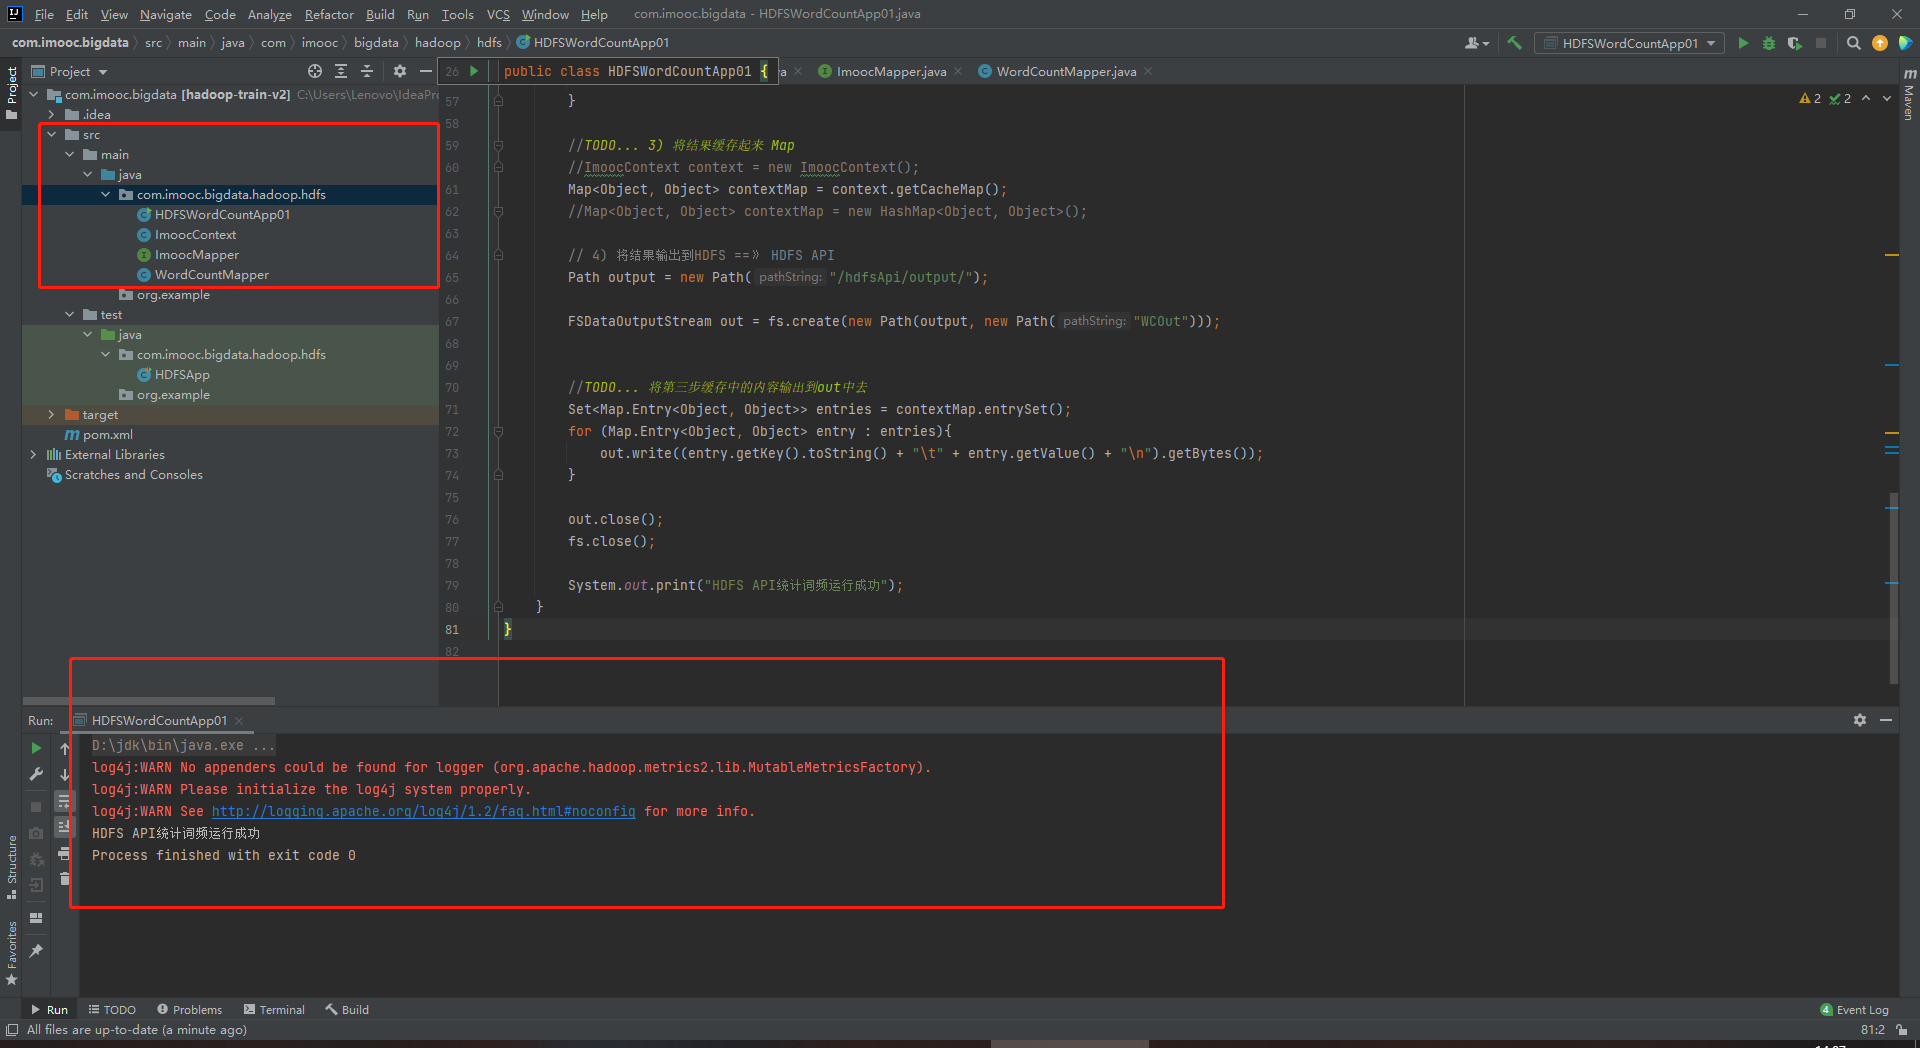The height and width of the screenshot is (1048, 1920).
Task: Open the Analyze menu
Action: point(269,14)
